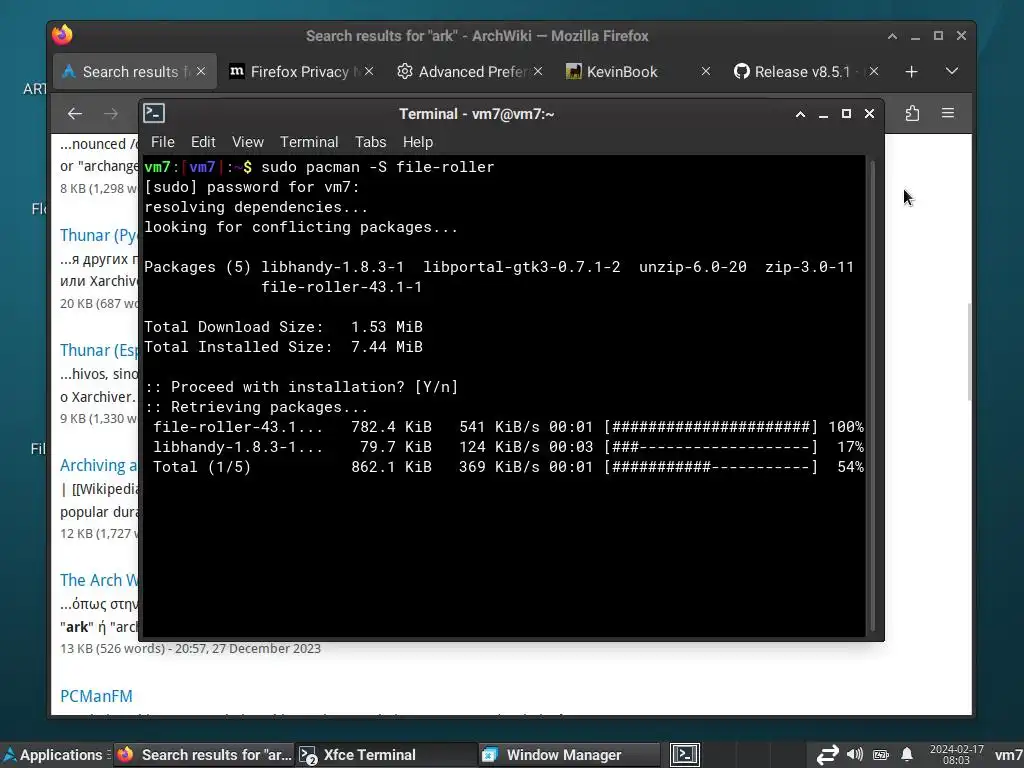1024x768 pixels.
Task: Open Window Manager taskbar button
Action: [568, 755]
